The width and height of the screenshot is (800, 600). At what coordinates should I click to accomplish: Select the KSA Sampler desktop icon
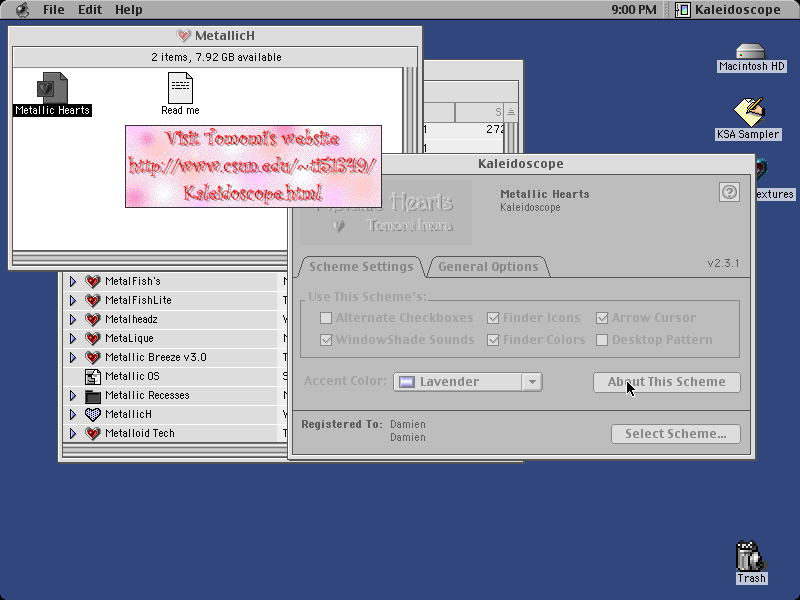[748, 112]
